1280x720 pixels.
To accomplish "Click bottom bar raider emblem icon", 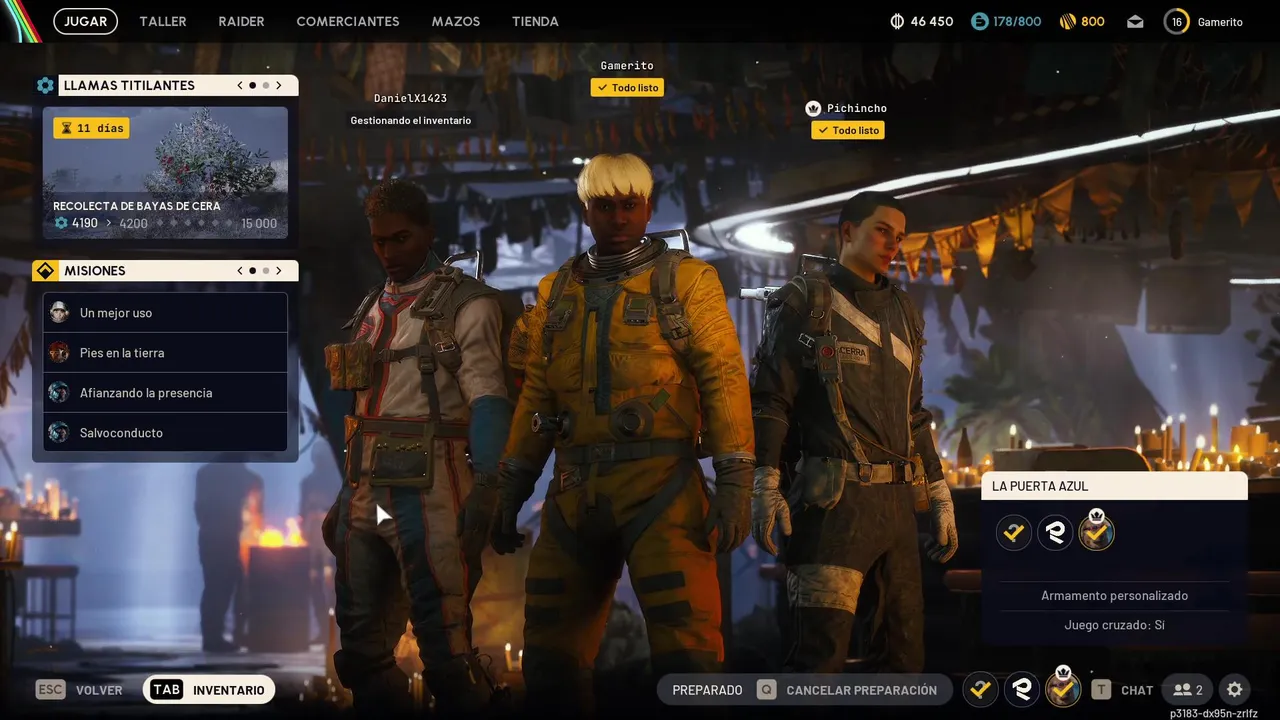I will tap(1022, 689).
